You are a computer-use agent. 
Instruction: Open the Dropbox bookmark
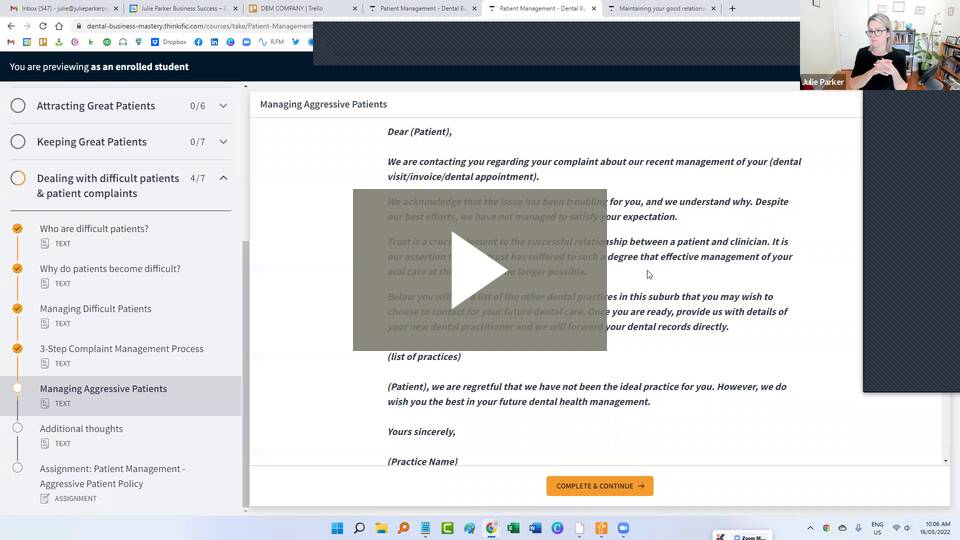[x=168, y=42]
